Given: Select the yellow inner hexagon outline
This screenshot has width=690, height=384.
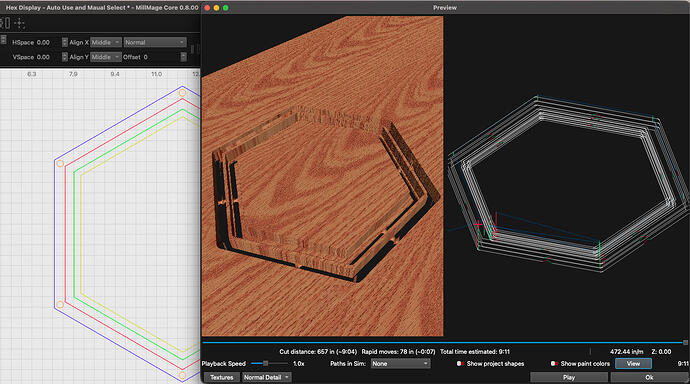Looking at the screenshot, I should (81, 233).
